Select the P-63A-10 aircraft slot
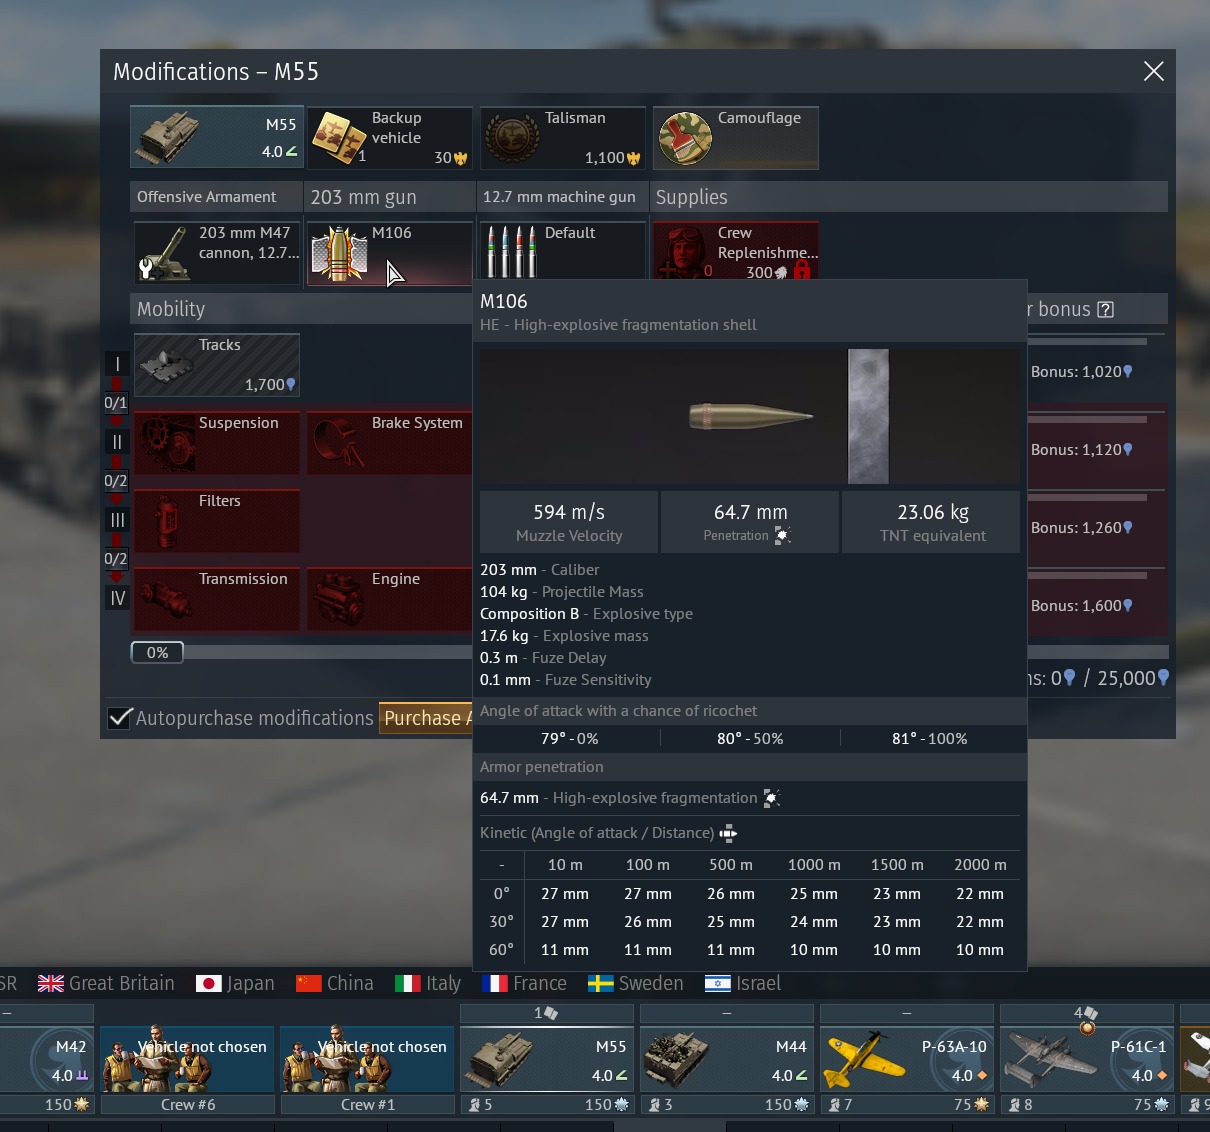Screen dimensions: 1210x1132 coord(908,1059)
